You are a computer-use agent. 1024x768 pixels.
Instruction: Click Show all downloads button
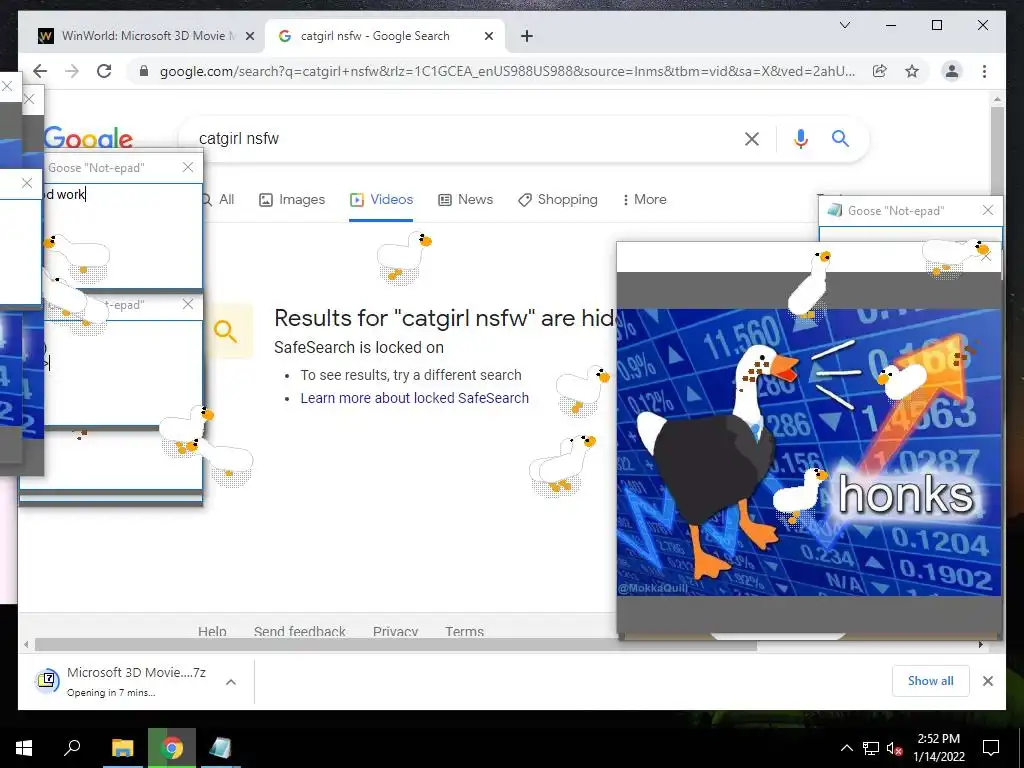click(x=931, y=681)
